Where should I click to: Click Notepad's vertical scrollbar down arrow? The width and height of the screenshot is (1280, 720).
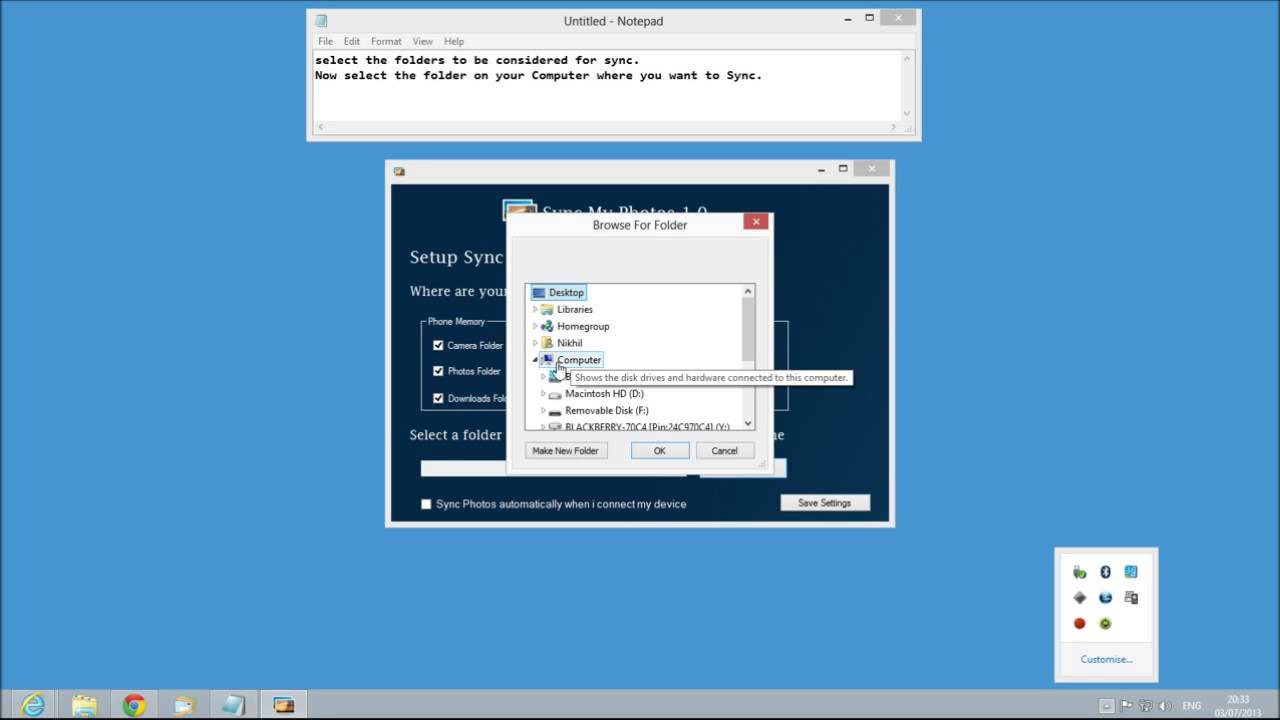coord(907,114)
